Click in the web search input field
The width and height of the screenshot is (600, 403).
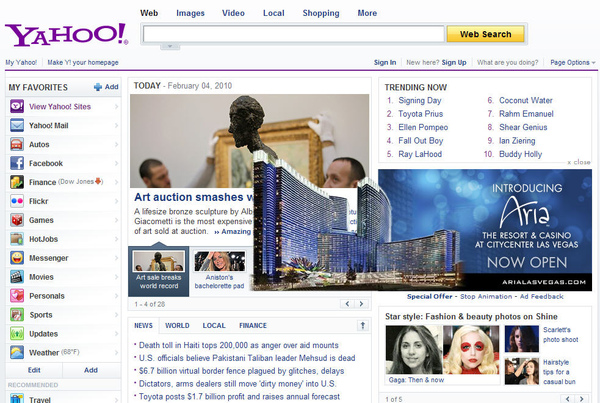click(293, 34)
